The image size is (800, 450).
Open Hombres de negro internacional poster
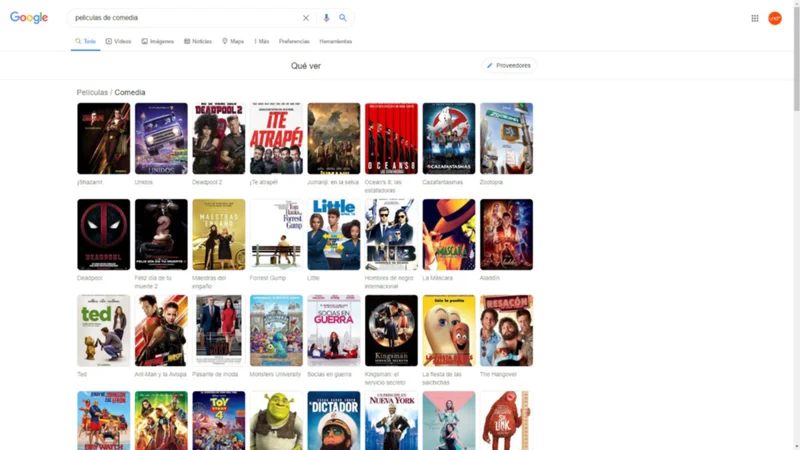click(391, 234)
